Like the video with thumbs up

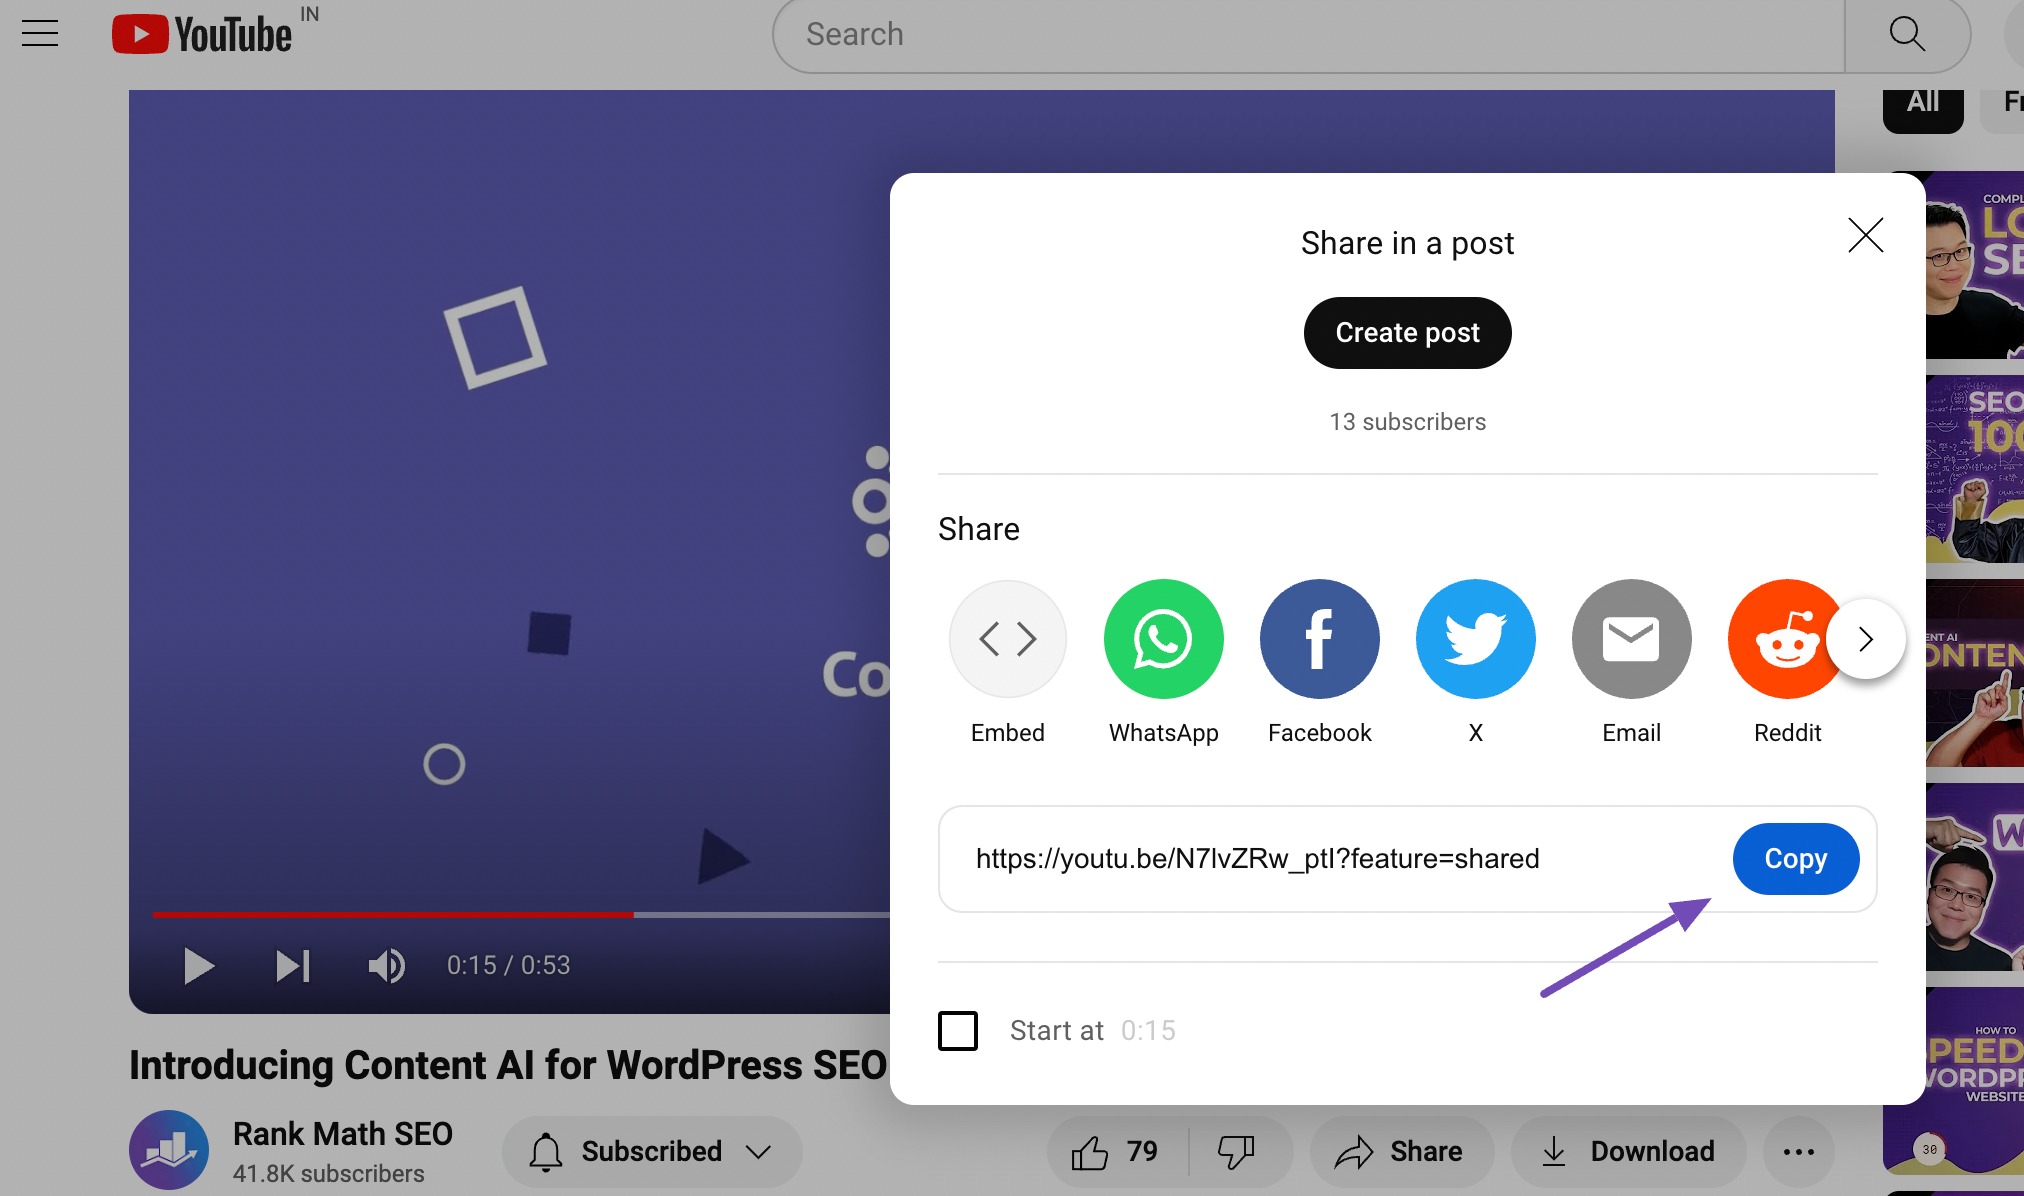tap(1116, 1152)
